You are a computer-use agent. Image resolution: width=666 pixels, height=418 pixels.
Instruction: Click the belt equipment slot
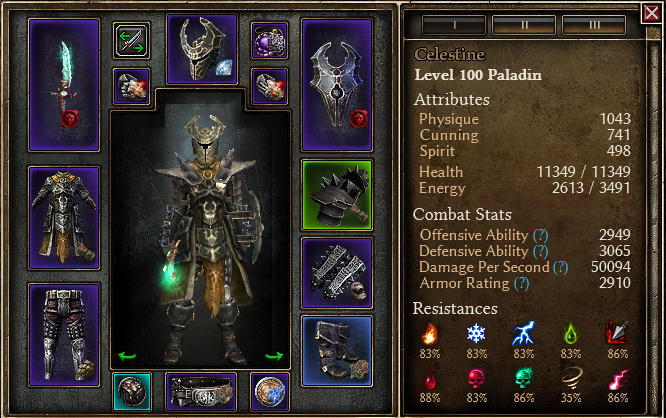pos(201,392)
